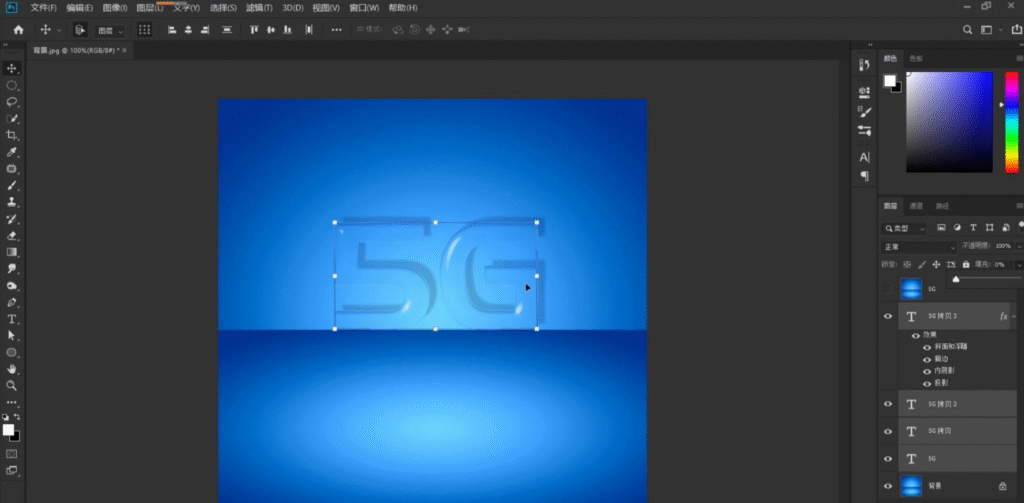Click the lock all icon in layers panel
The width and height of the screenshot is (1024, 503).
[965, 265]
